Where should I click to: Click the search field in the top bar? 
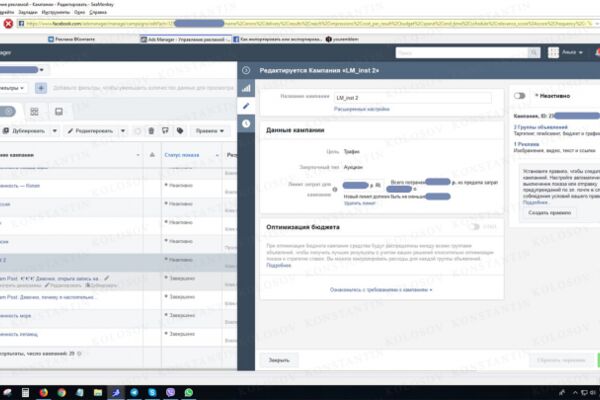click(x=462, y=52)
